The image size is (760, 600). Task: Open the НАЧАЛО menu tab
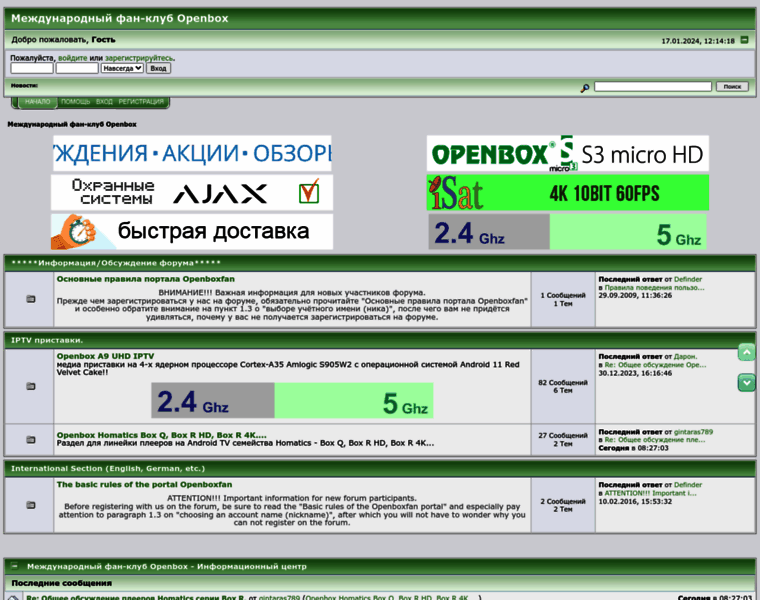pyautogui.click(x=38, y=102)
